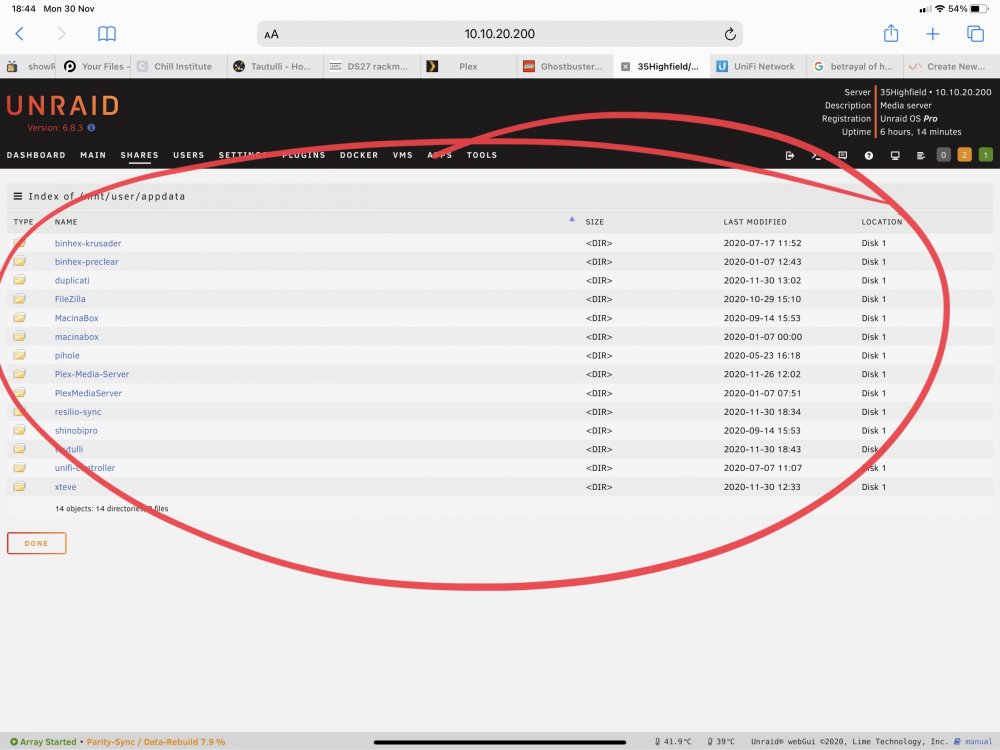This screenshot has height=750, width=1000.
Task: Open the Unraid system log icon
Action: tap(920, 155)
